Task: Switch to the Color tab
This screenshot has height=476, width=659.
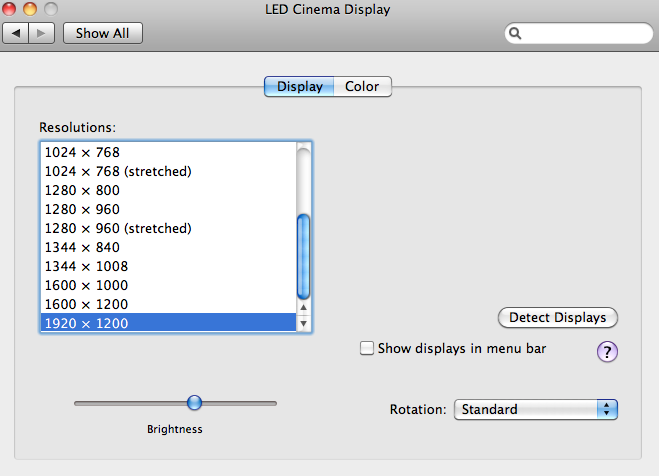Action: point(362,87)
